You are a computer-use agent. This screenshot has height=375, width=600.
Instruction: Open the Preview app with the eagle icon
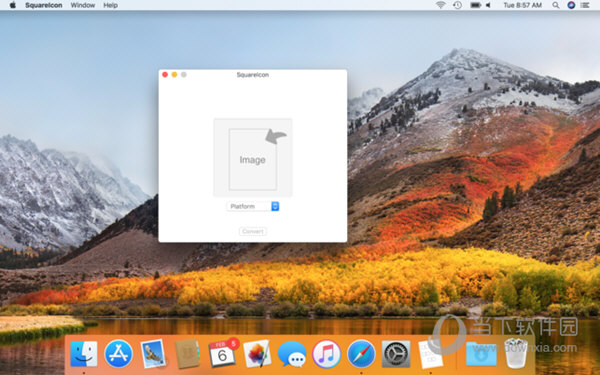pyautogui.click(x=153, y=354)
